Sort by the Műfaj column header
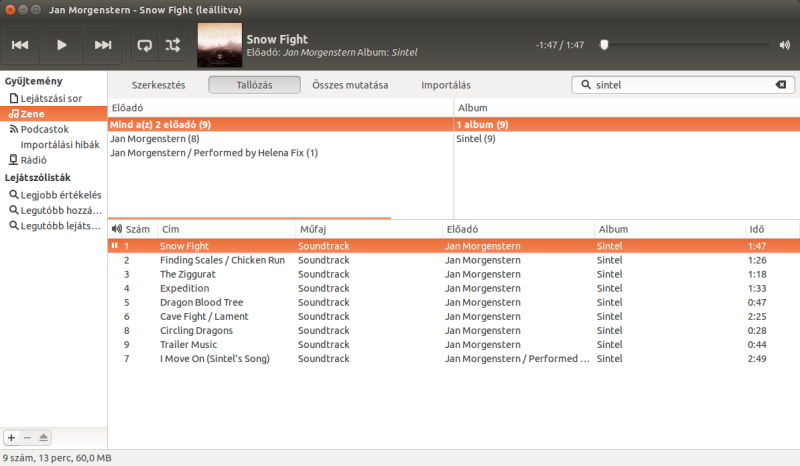Screen dimensions: 800x466 point(368,229)
